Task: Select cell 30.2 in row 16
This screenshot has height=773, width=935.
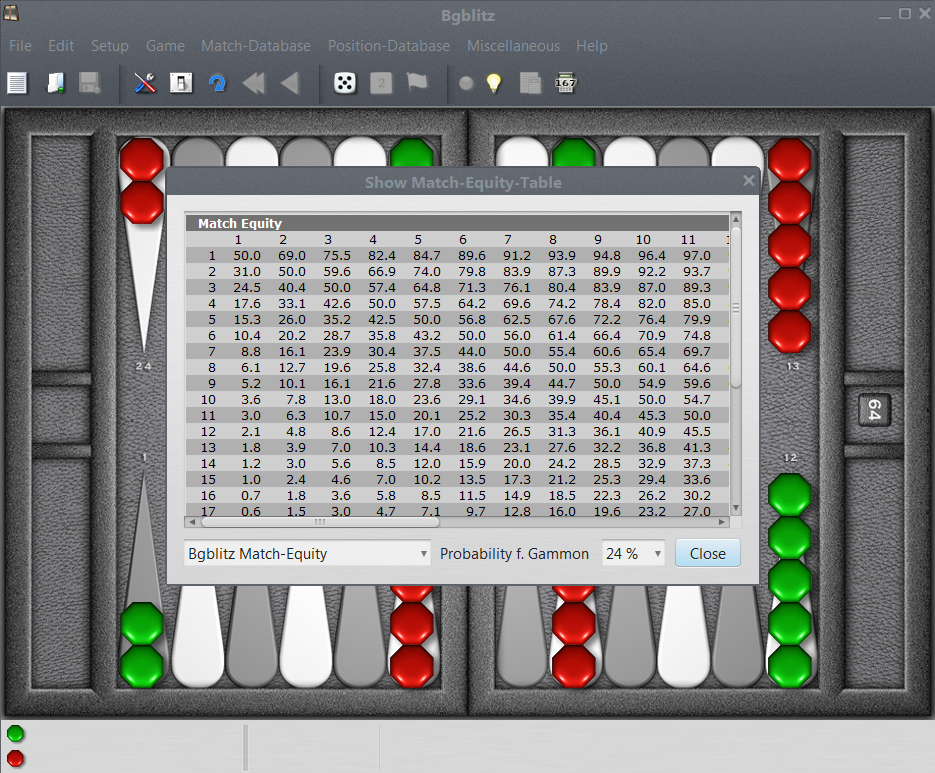Action: (x=696, y=496)
